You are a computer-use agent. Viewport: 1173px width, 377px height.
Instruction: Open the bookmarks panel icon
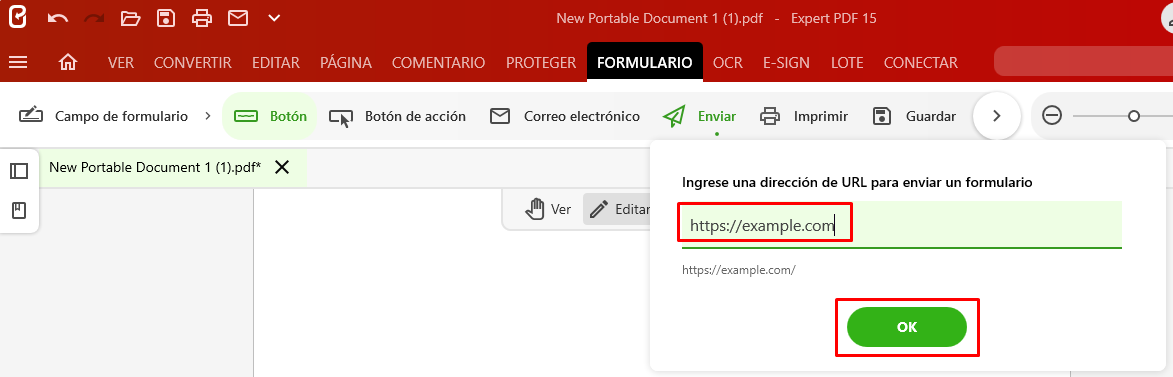tap(19, 210)
